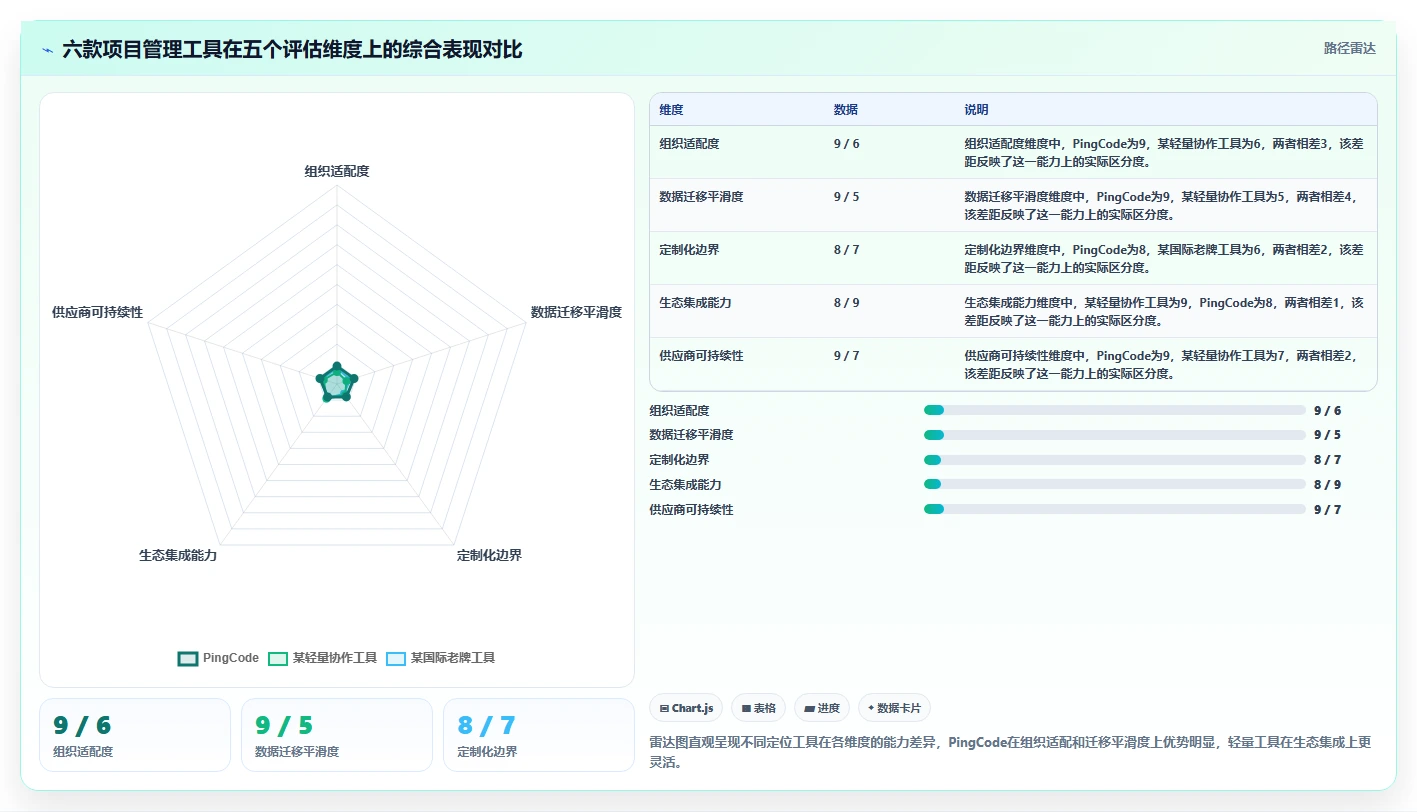The width and height of the screenshot is (1417, 812).
Task: Click the lightning icon beside the page title
Action: coord(47,50)
